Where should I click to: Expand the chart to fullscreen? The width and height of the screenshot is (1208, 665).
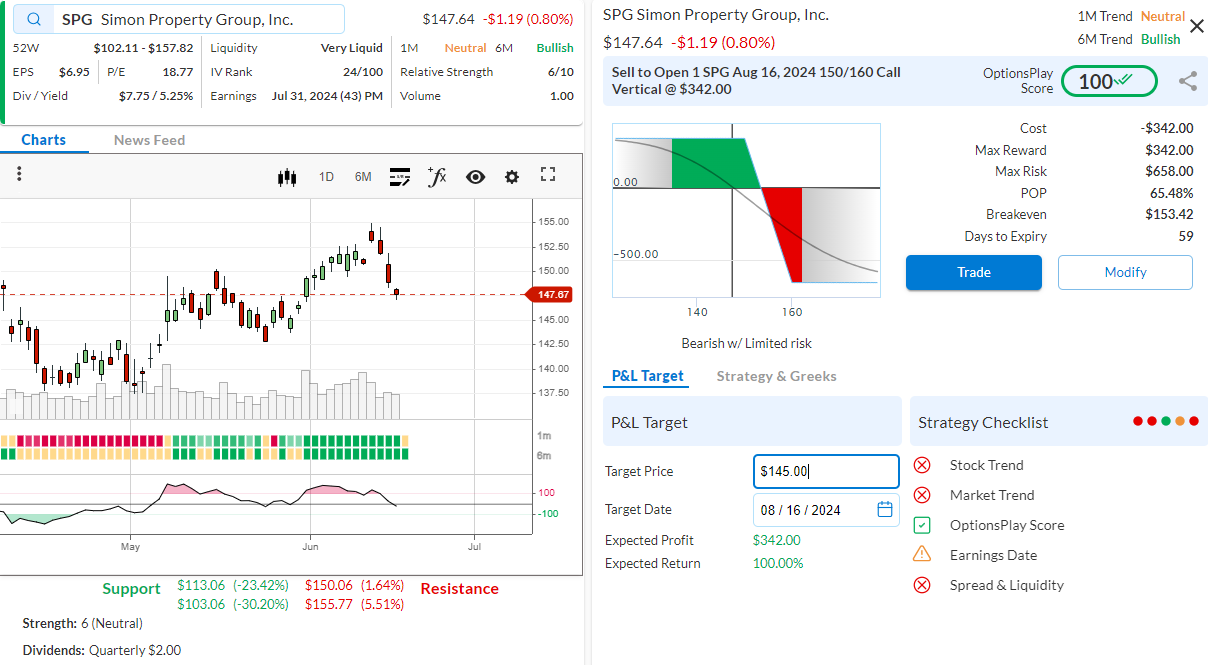(x=547, y=175)
